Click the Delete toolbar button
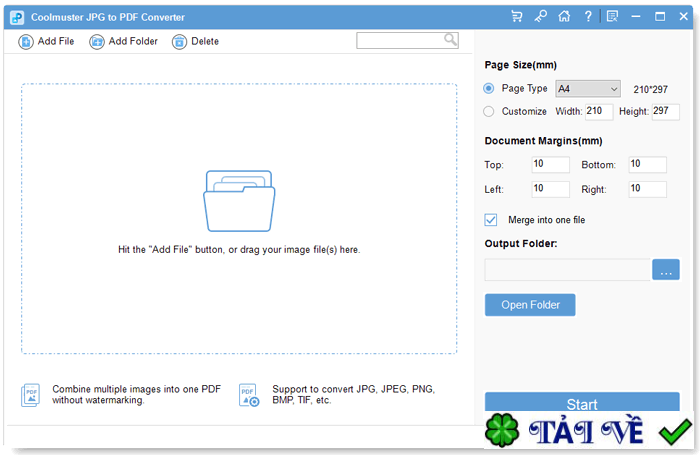The image size is (700, 455). [196, 42]
